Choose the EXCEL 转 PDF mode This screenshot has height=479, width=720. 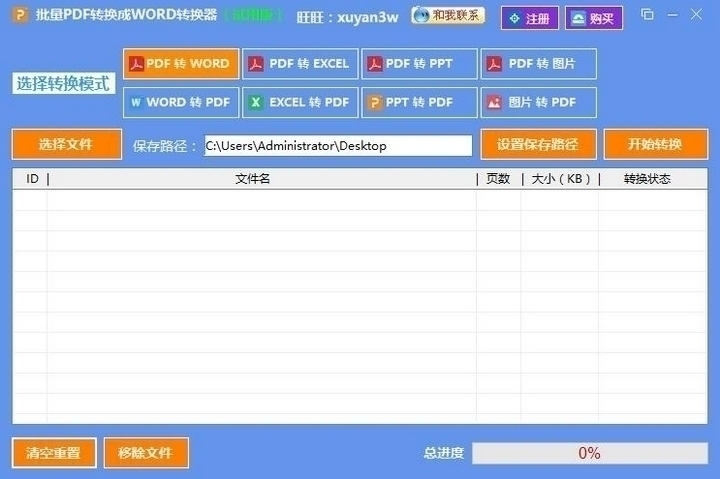(300, 102)
